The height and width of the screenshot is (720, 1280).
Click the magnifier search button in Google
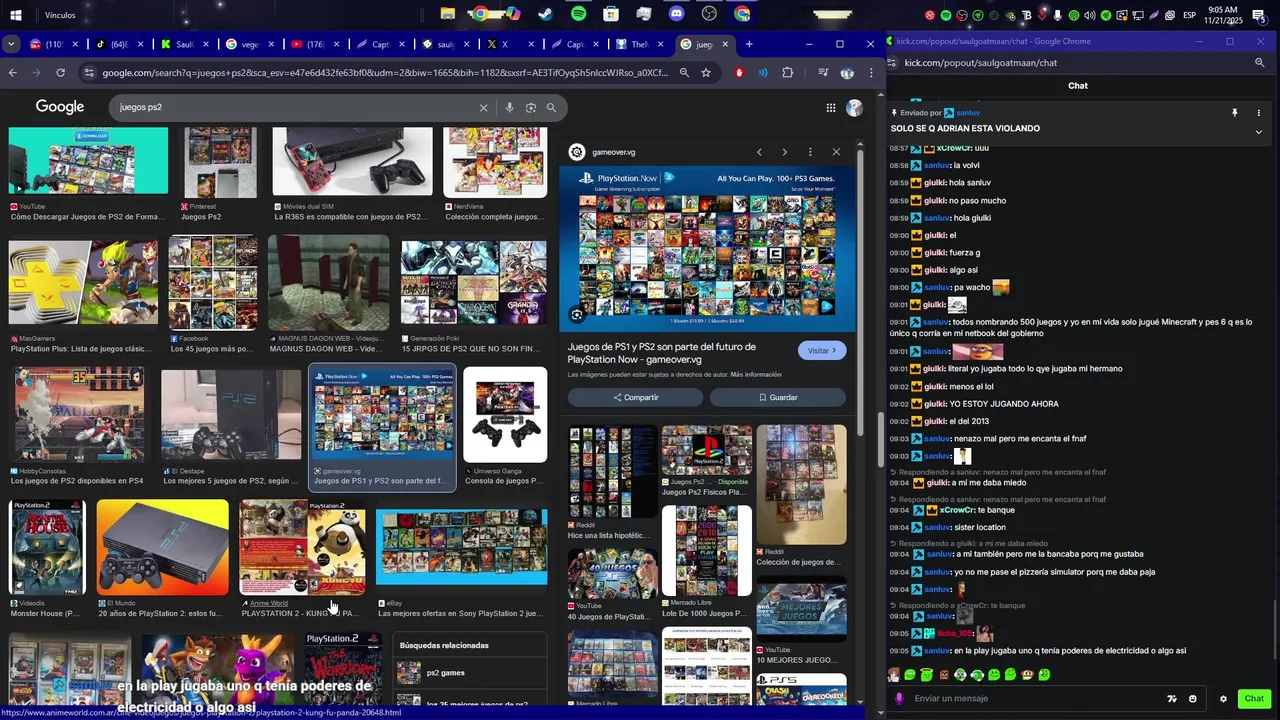[551, 107]
